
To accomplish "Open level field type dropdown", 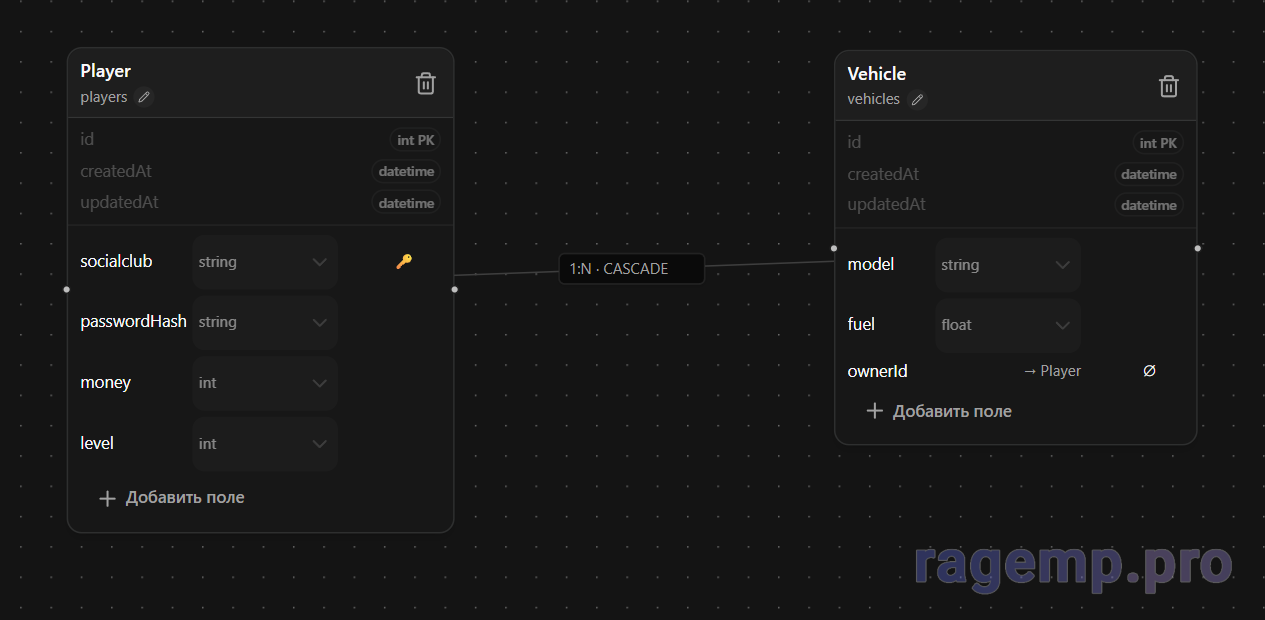I will point(264,444).
